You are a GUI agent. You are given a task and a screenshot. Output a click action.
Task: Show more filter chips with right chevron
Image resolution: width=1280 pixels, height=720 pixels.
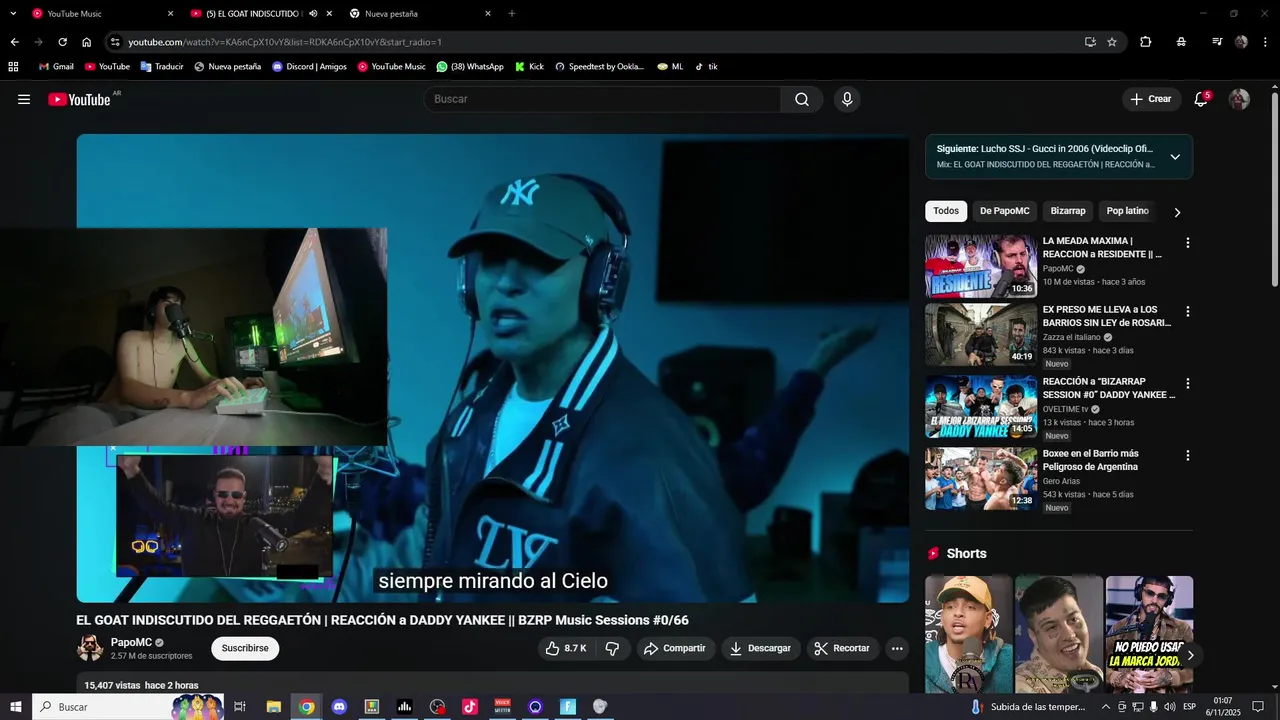1177,212
